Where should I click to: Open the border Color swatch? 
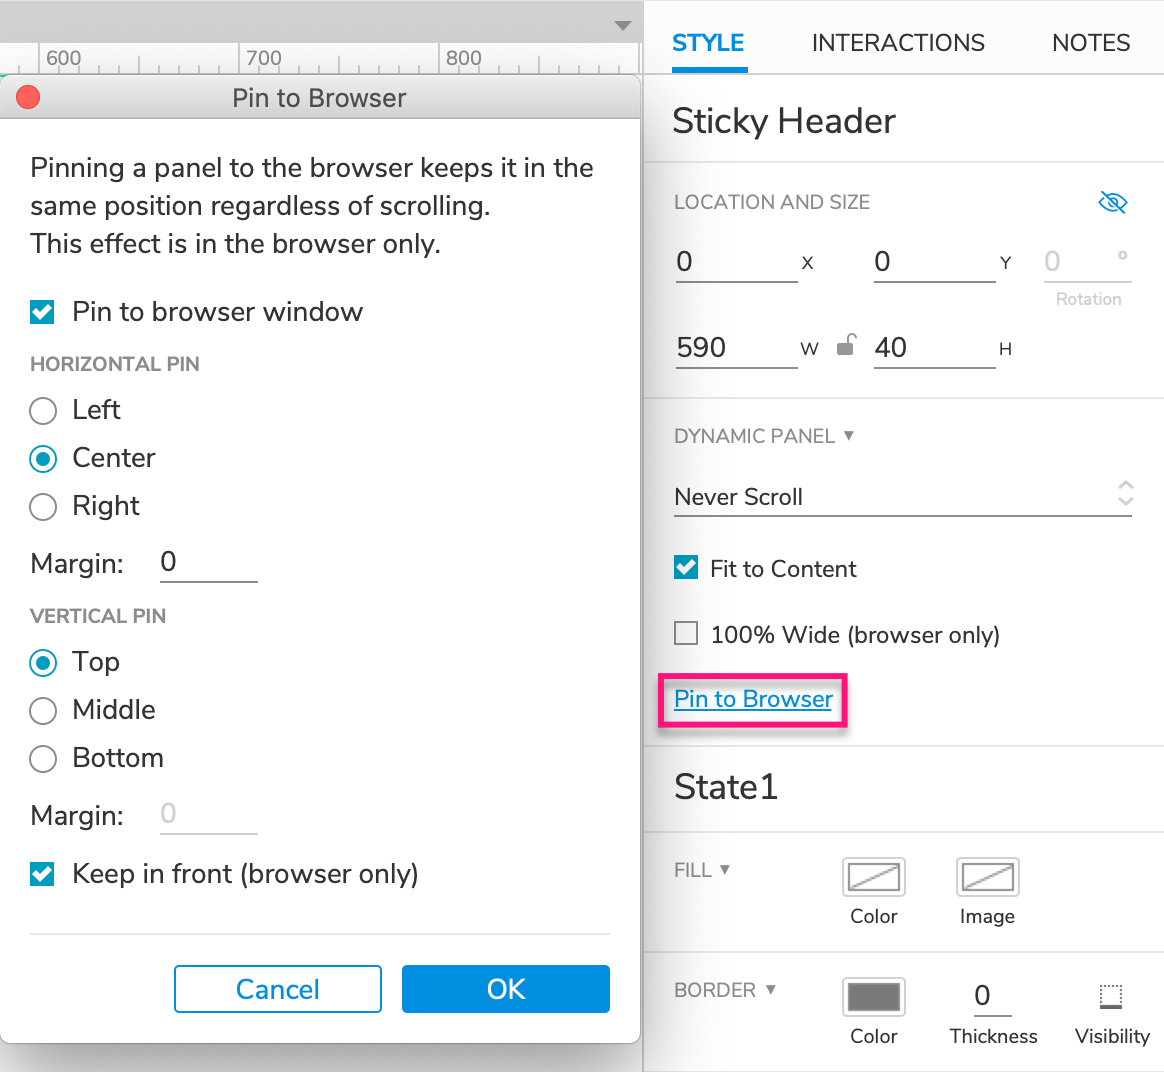click(873, 997)
